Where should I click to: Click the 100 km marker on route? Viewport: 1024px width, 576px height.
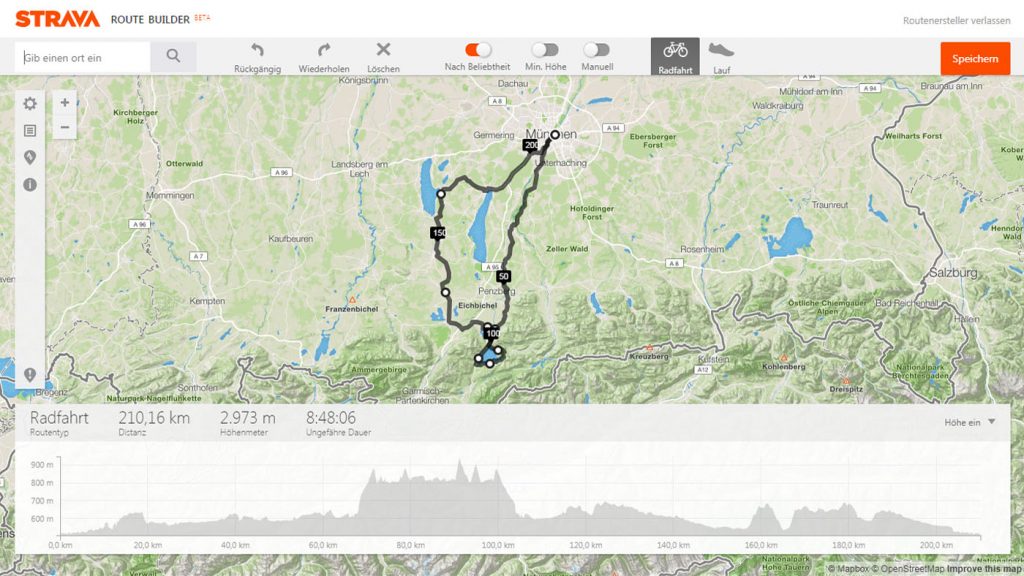pyautogui.click(x=492, y=333)
